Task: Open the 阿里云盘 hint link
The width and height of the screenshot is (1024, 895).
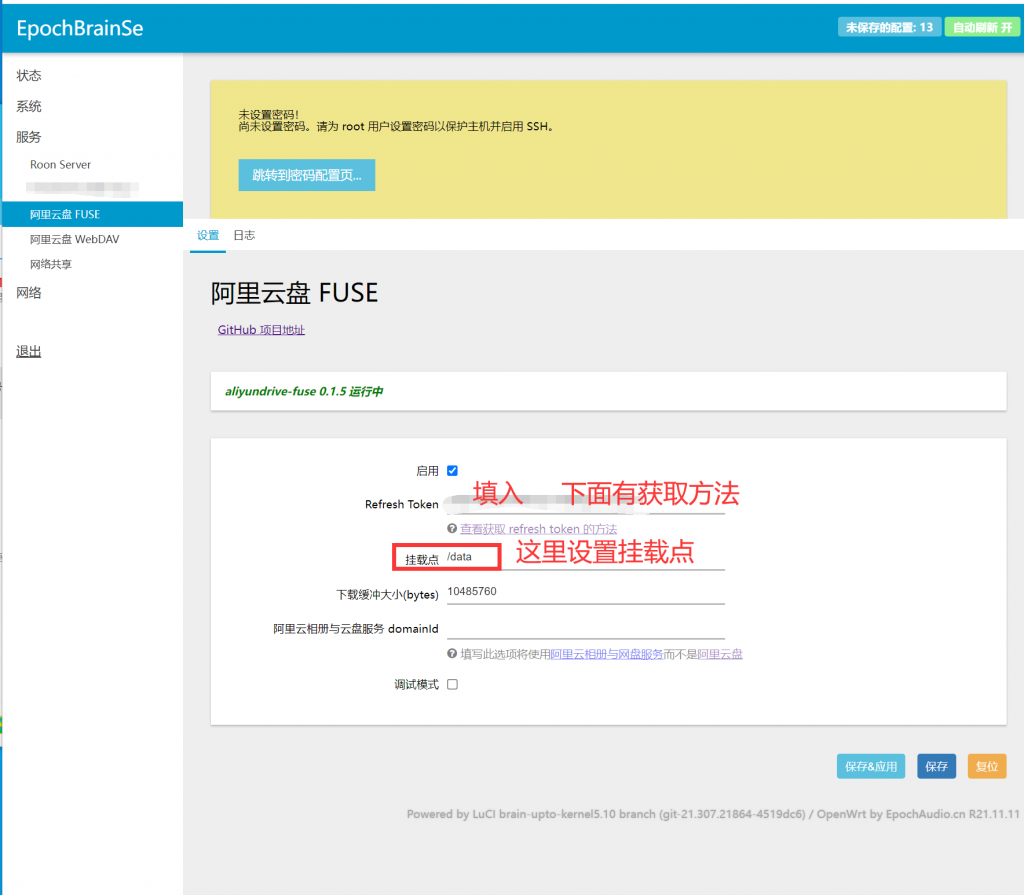Action: tap(720, 654)
